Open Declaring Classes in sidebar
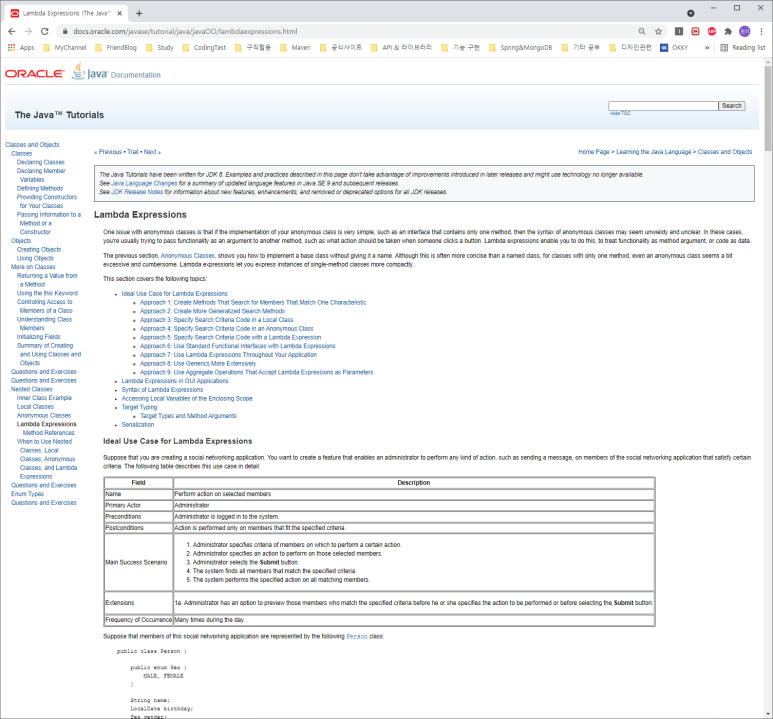773x719 pixels. pyautogui.click(x=41, y=162)
